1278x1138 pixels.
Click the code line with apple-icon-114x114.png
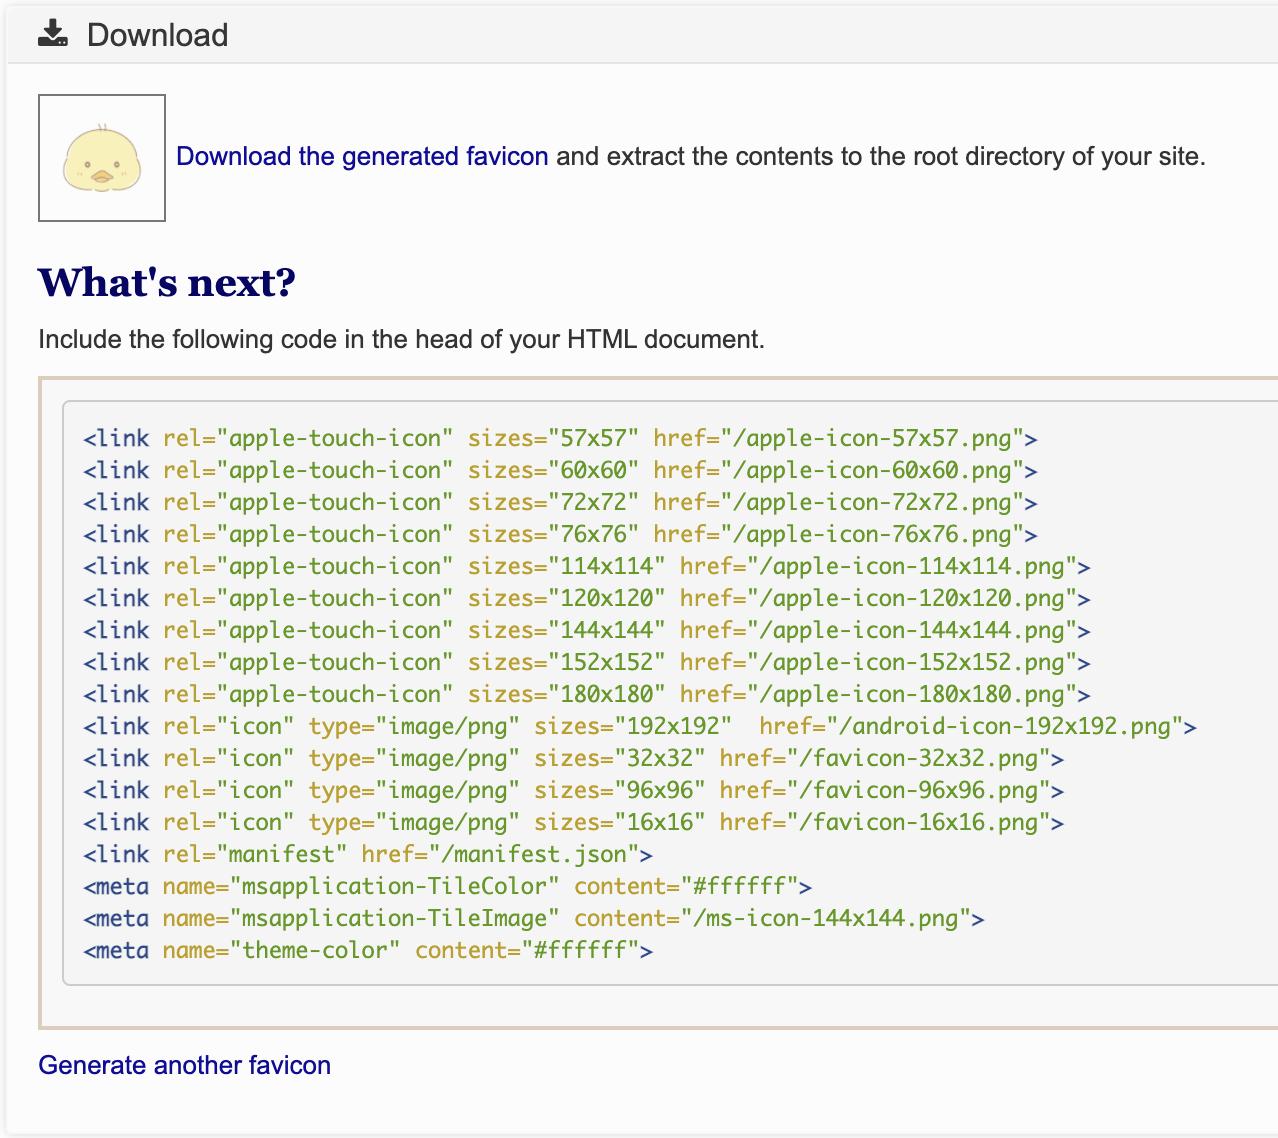pyautogui.click(x=587, y=566)
